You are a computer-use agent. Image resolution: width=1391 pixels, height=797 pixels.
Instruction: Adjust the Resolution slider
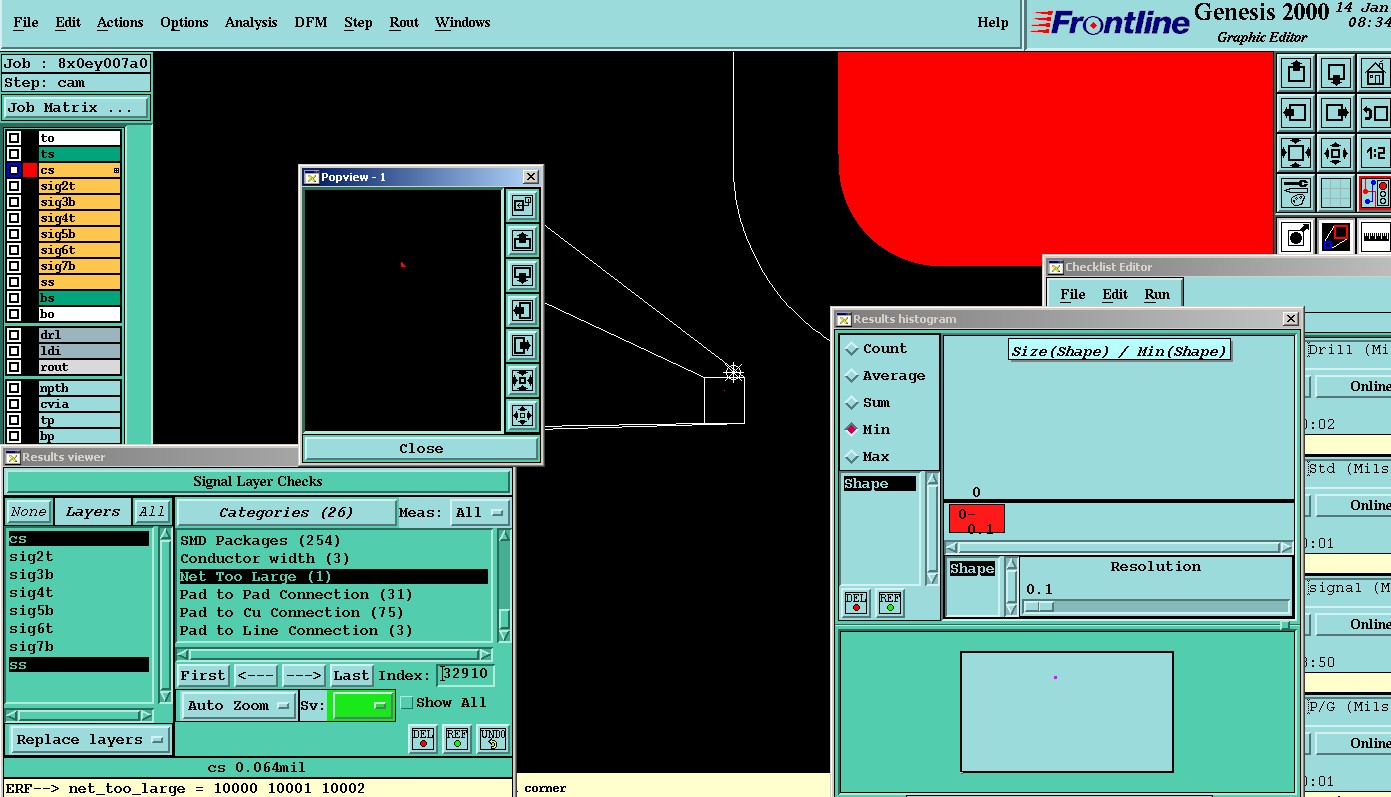1039,606
